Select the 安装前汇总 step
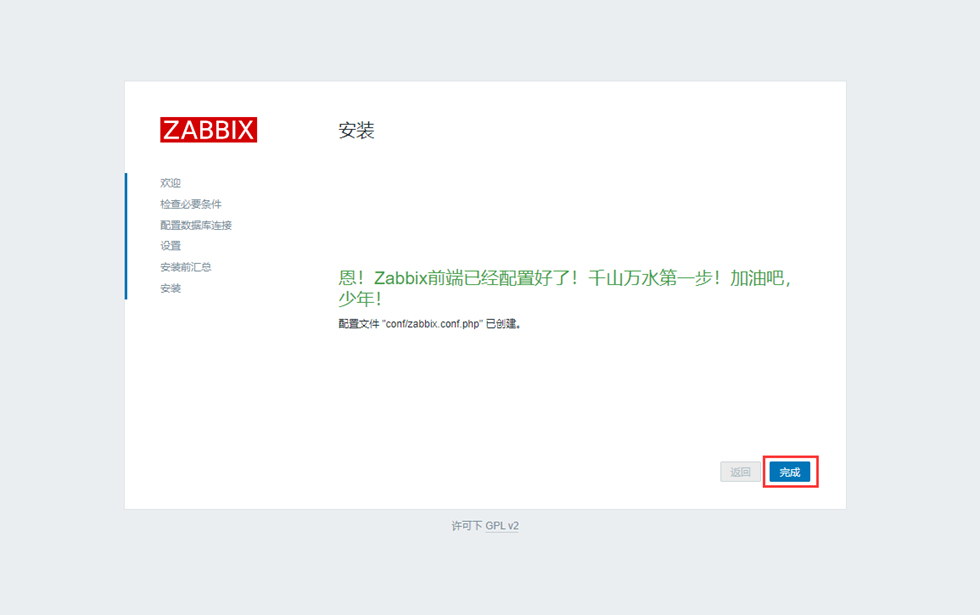This screenshot has width=980, height=615. (186, 268)
